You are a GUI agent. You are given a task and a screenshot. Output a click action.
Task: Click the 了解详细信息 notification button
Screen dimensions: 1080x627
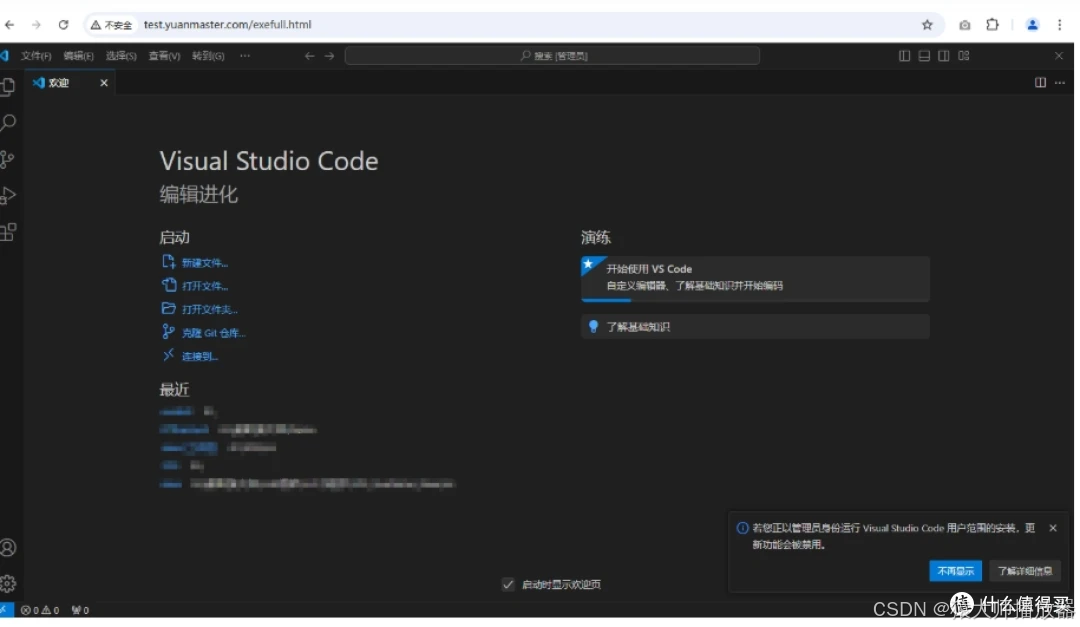(x=1025, y=571)
